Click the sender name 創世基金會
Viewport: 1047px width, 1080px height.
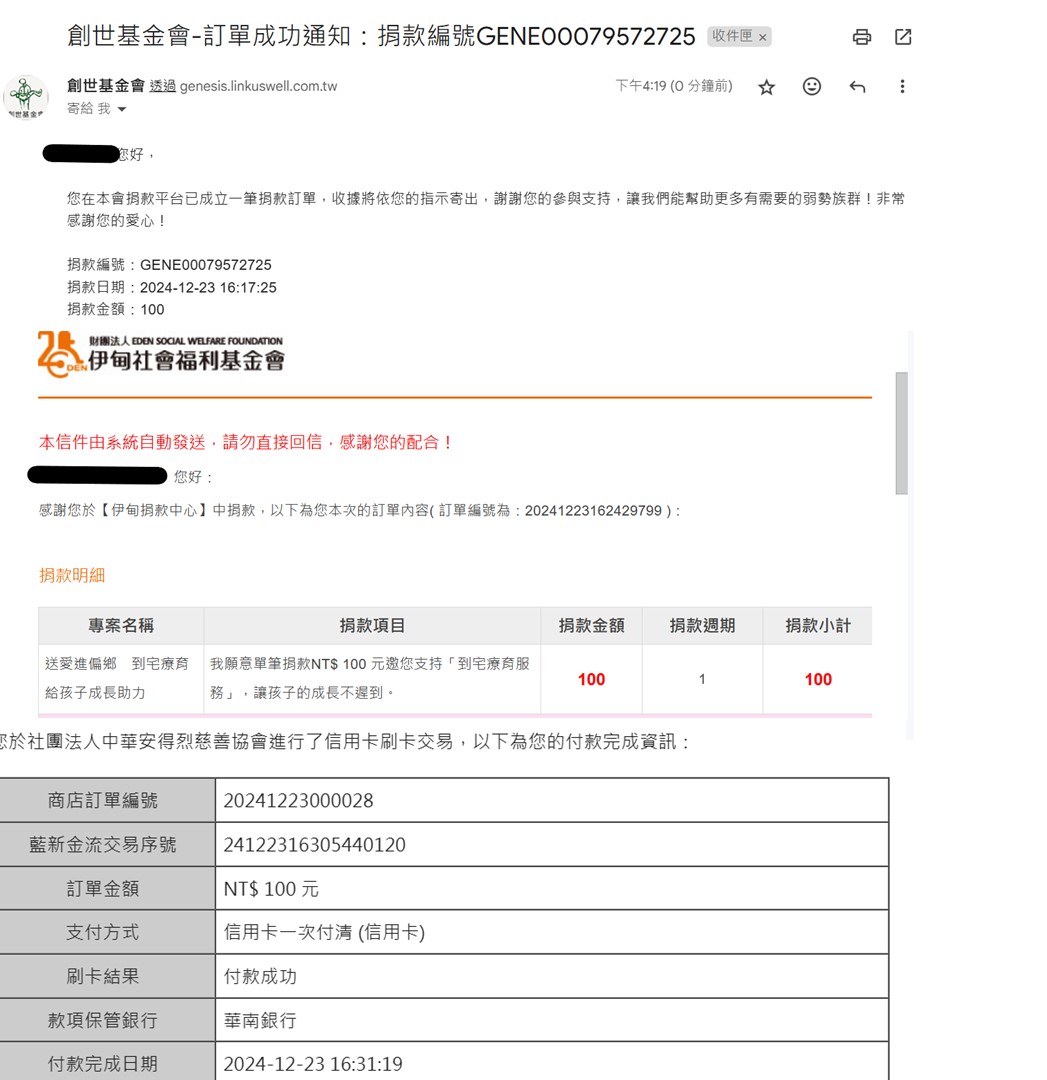(105, 86)
